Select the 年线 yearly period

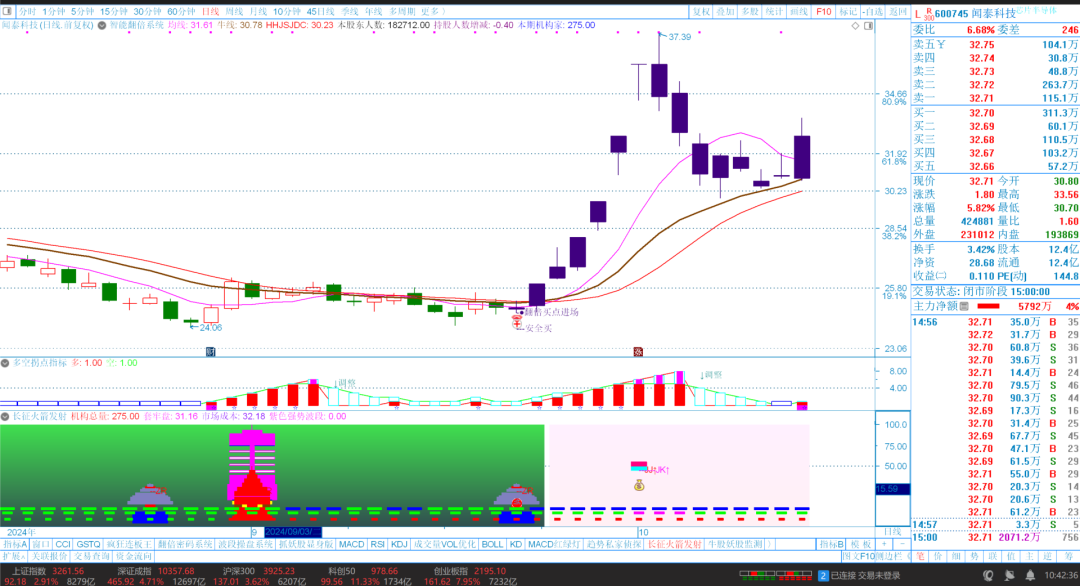pos(373,12)
